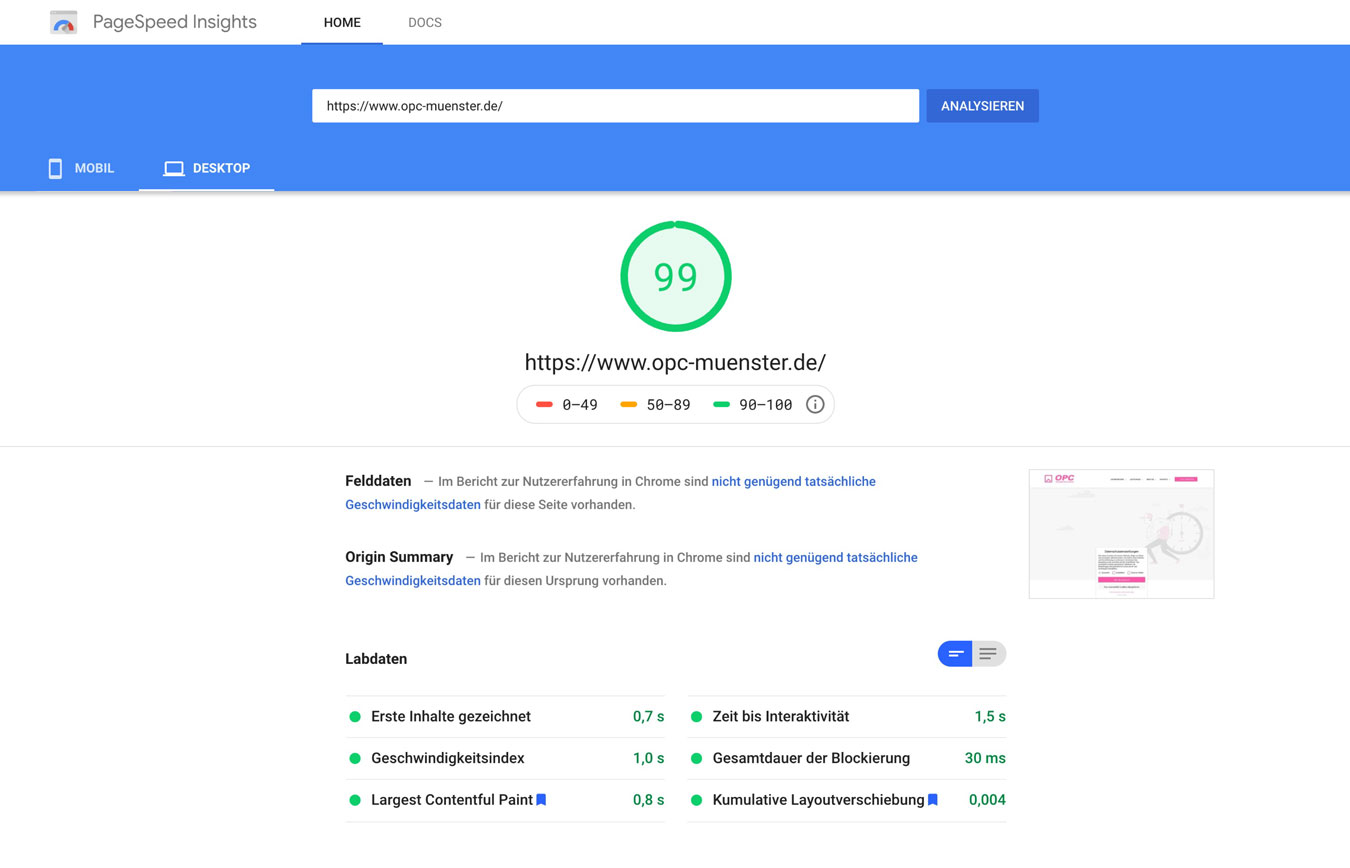The image size is (1350, 868).
Task: Click the green dot beside Largest Contentful Paint
Action: tap(355, 801)
